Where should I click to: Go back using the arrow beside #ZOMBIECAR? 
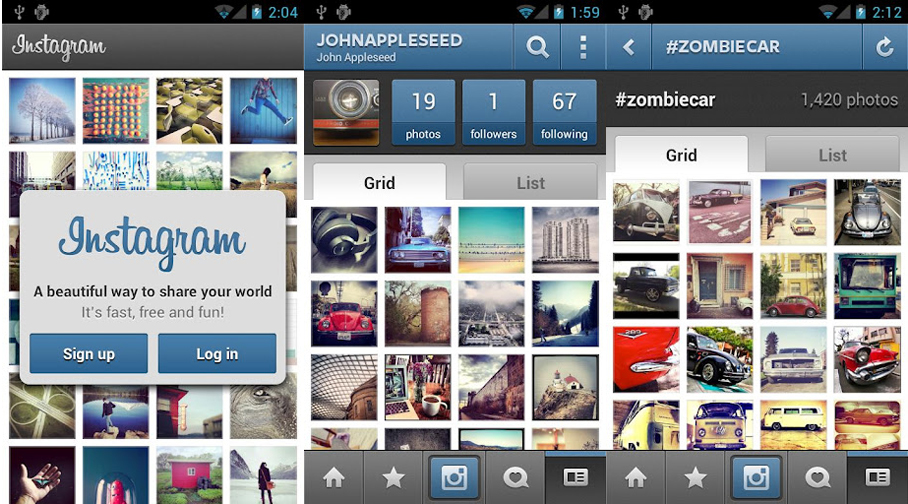pyautogui.click(x=628, y=47)
